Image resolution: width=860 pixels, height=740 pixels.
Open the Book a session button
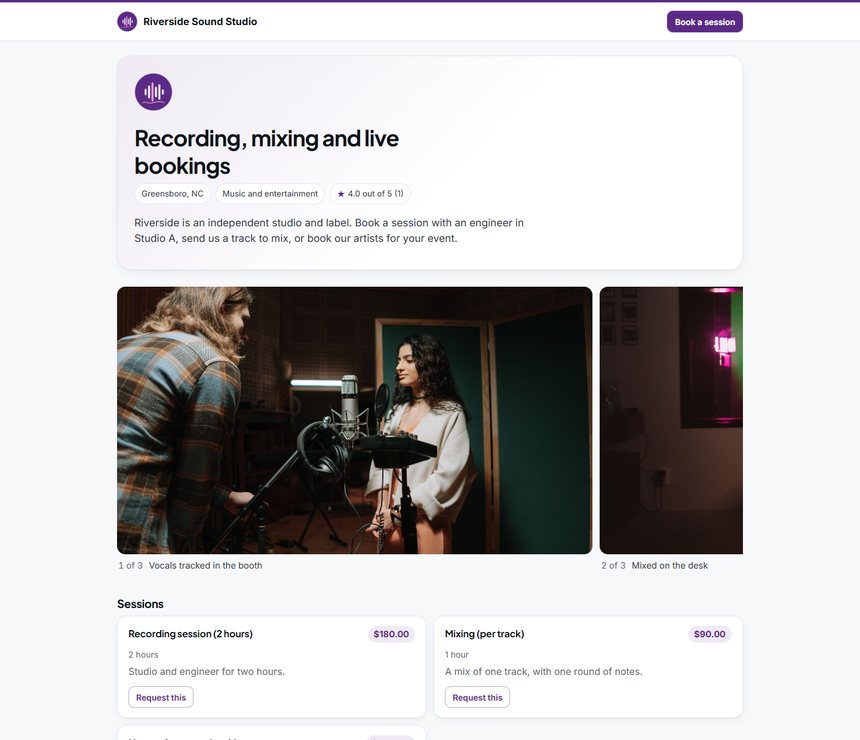tap(705, 22)
